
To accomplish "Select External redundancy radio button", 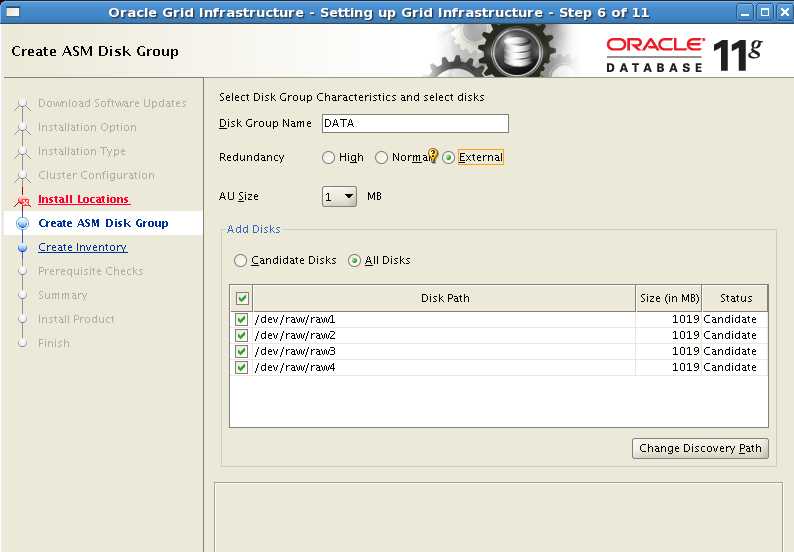I will point(448,157).
